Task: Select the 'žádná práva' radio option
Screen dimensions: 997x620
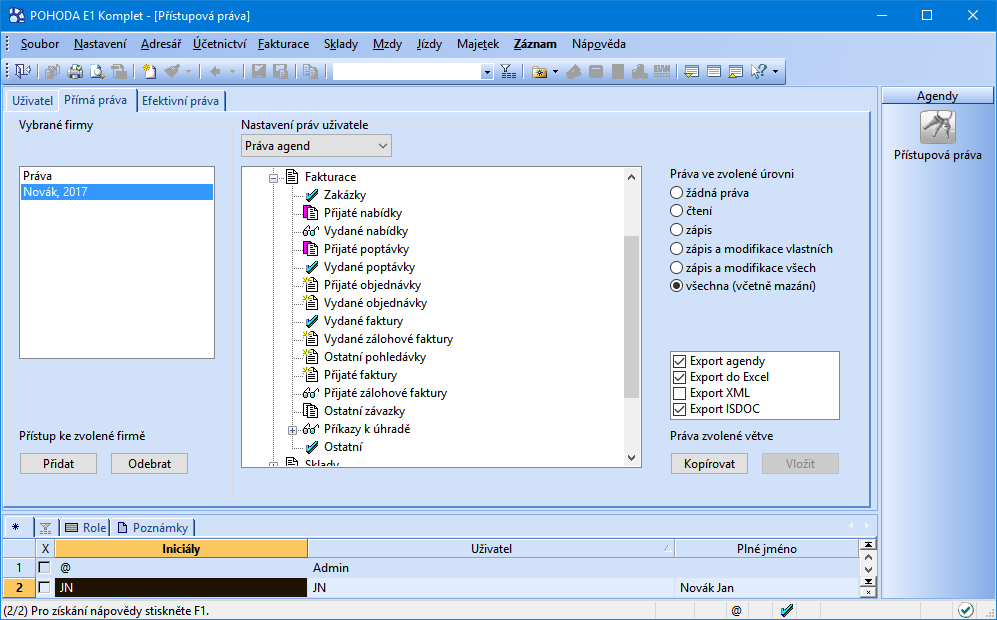Action: (677, 193)
